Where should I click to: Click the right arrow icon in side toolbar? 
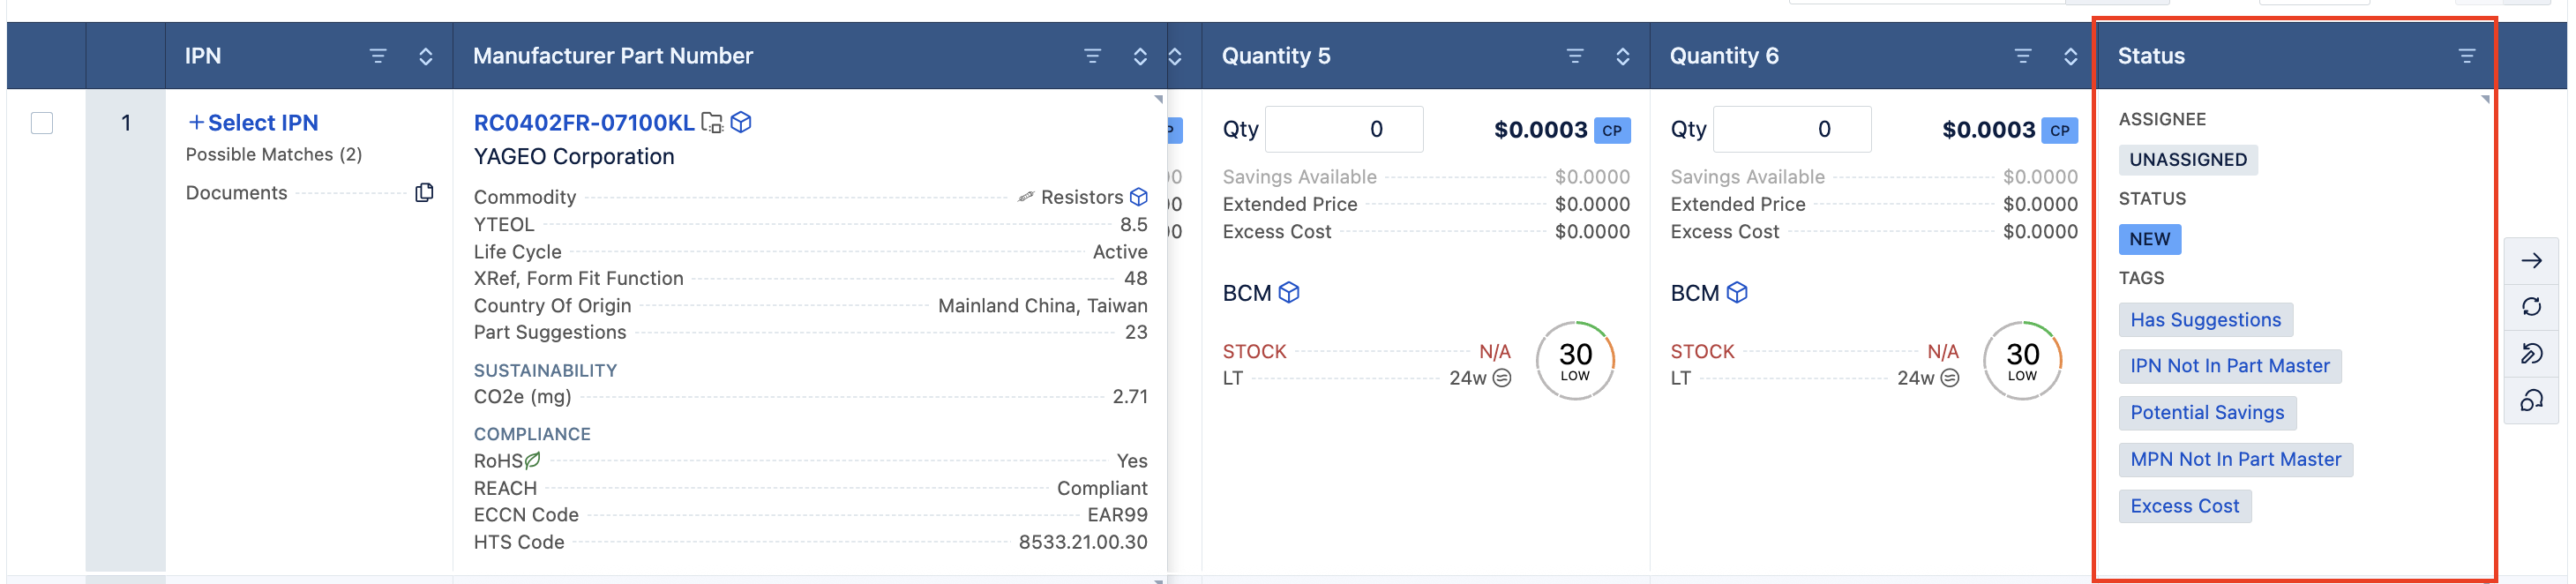[2531, 261]
